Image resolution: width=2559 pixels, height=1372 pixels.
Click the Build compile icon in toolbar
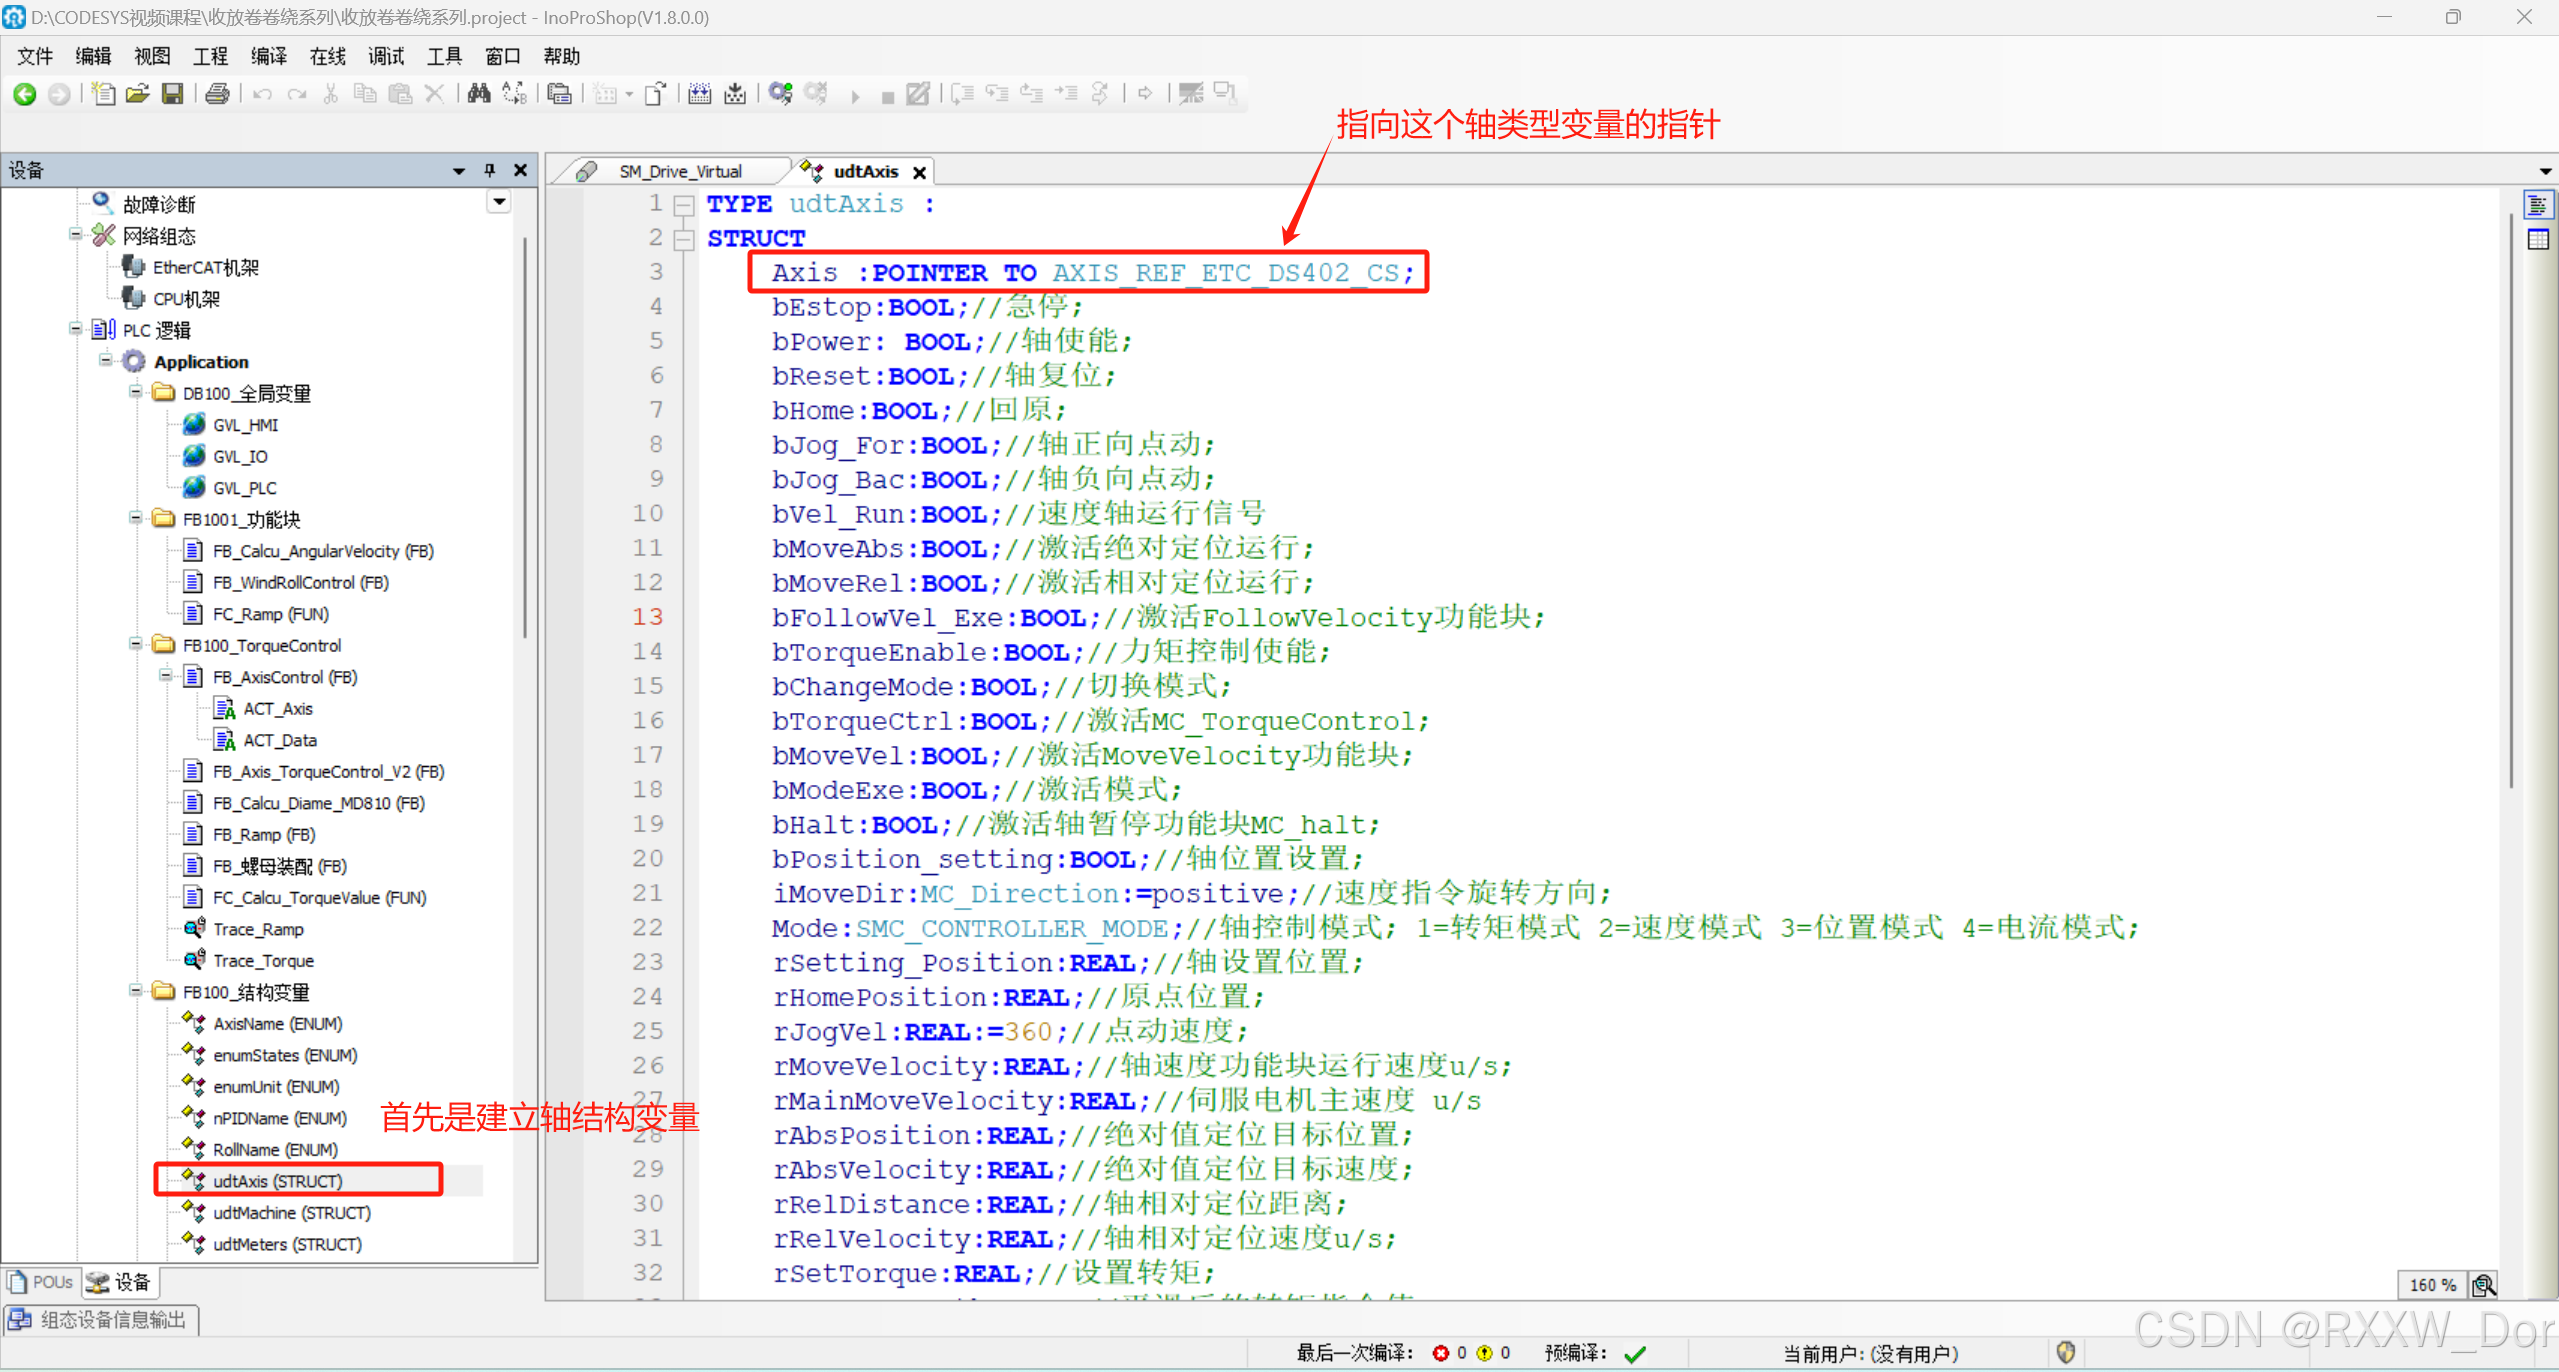click(x=699, y=94)
